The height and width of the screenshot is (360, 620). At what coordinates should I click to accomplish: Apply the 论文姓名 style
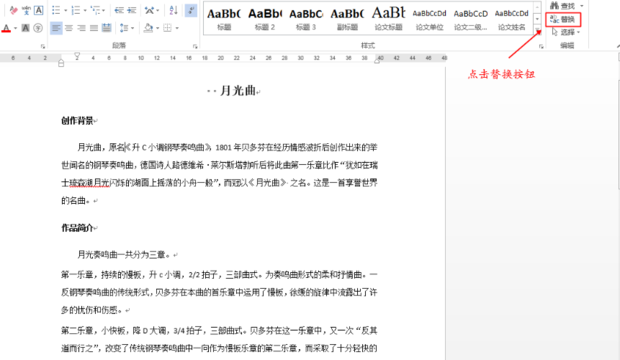point(512,18)
